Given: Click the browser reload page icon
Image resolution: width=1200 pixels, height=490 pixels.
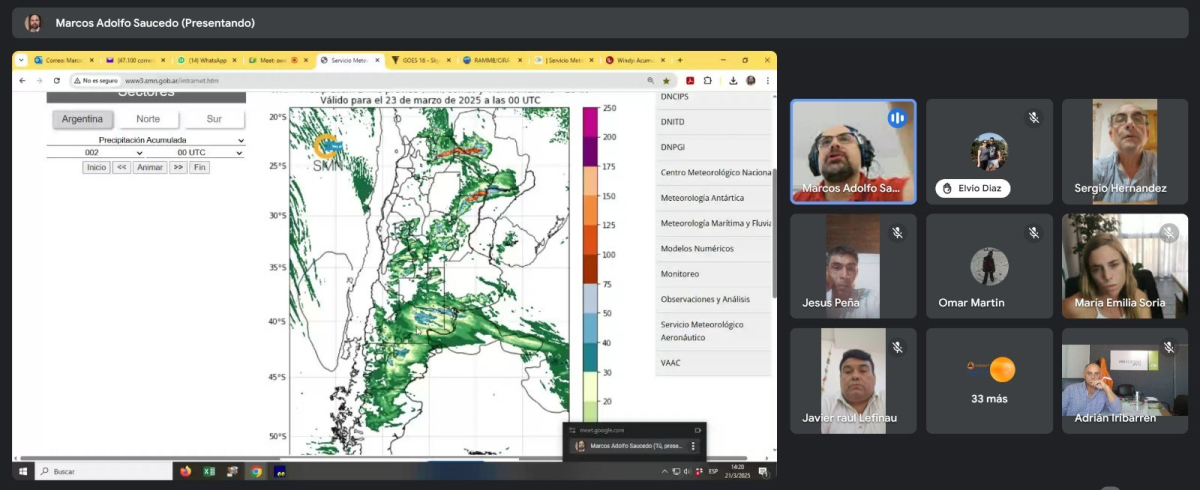Looking at the screenshot, I should (x=54, y=80).
